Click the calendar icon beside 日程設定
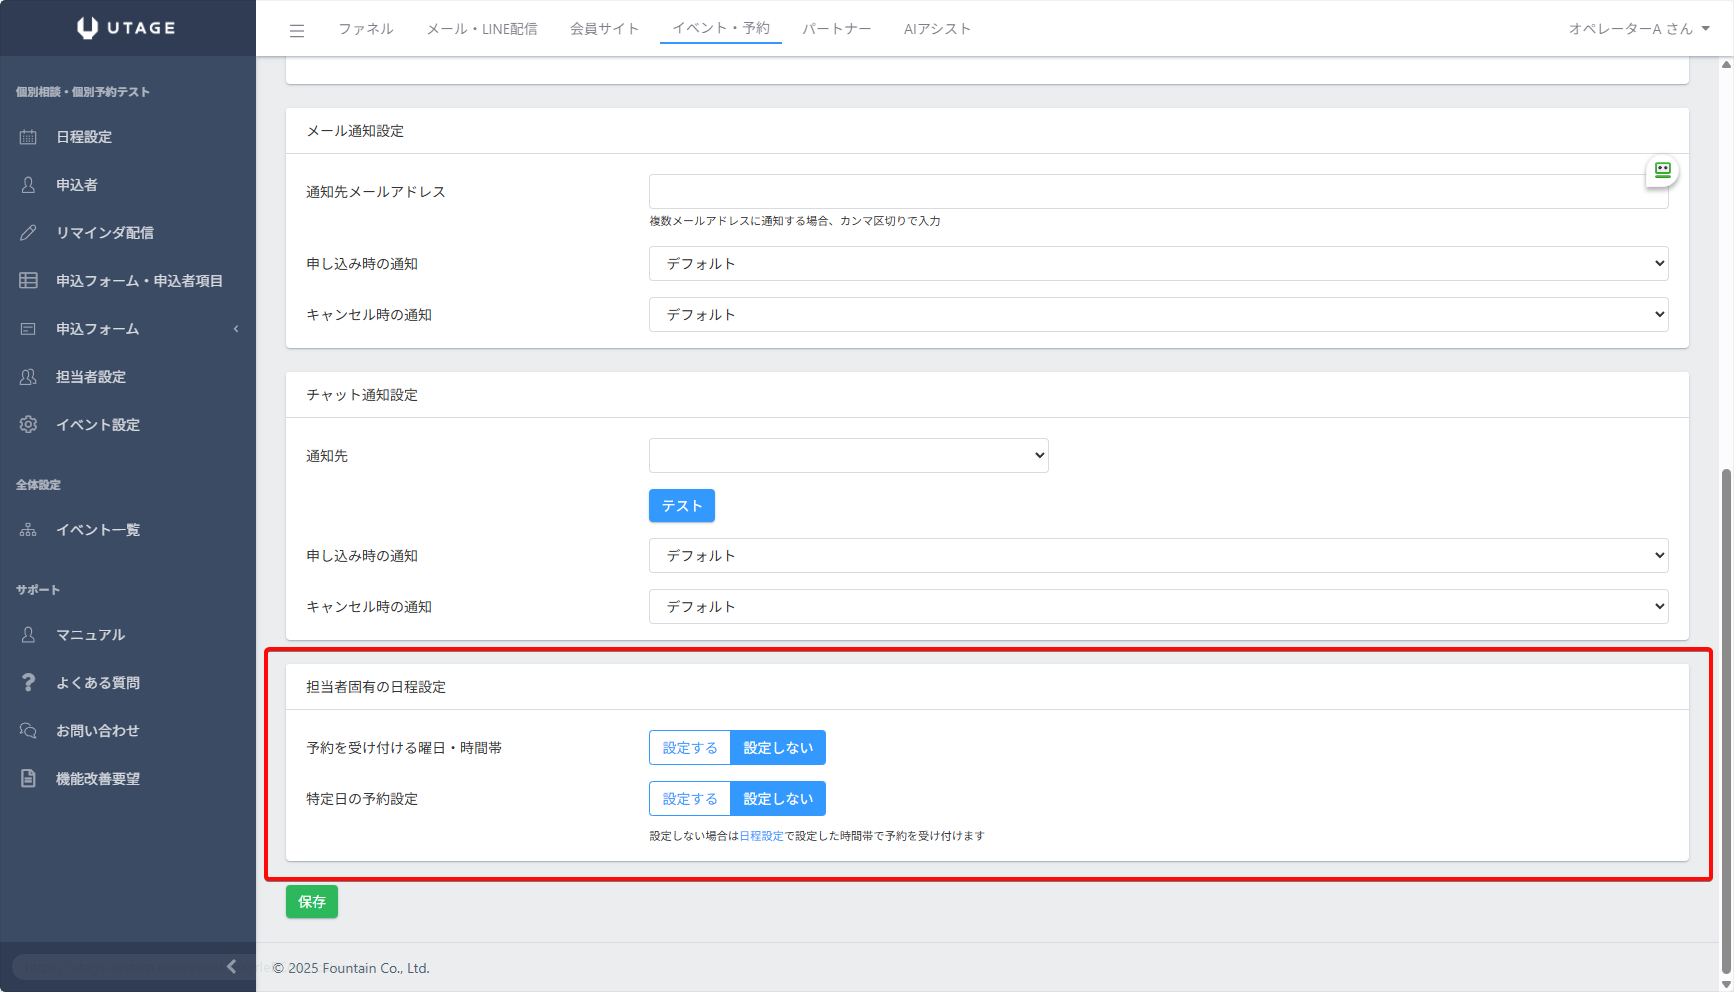 pos(28,137)
